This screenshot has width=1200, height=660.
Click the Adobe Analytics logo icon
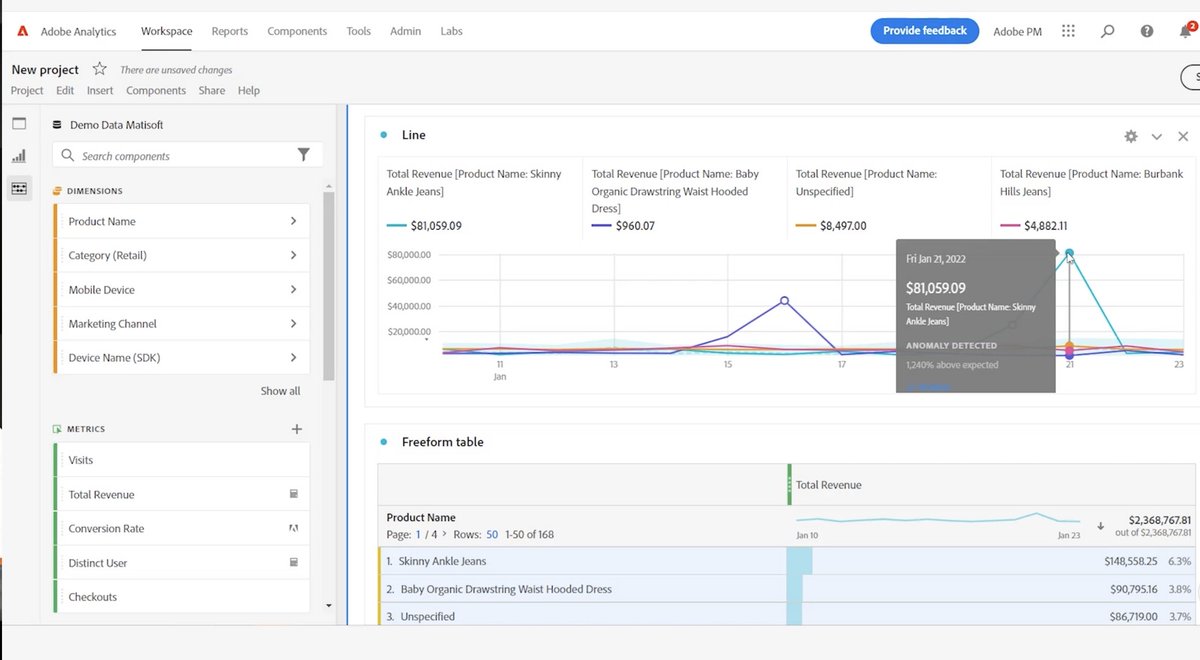coord(22,31)
